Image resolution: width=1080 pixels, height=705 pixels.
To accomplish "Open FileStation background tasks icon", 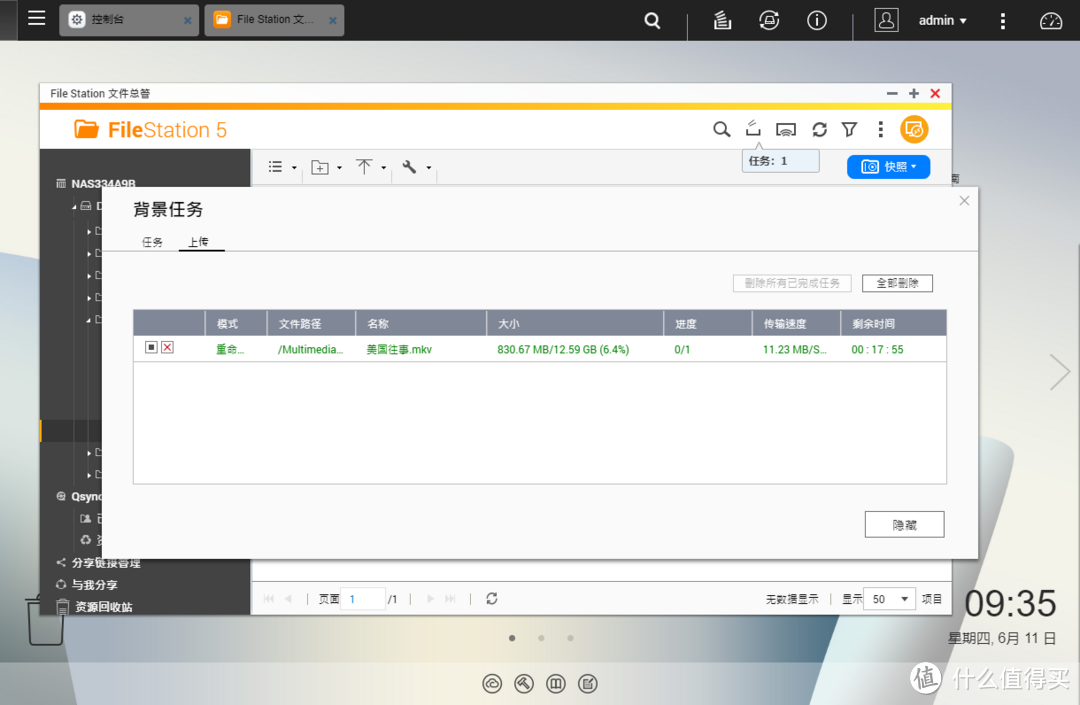I will tap(753, 128).
